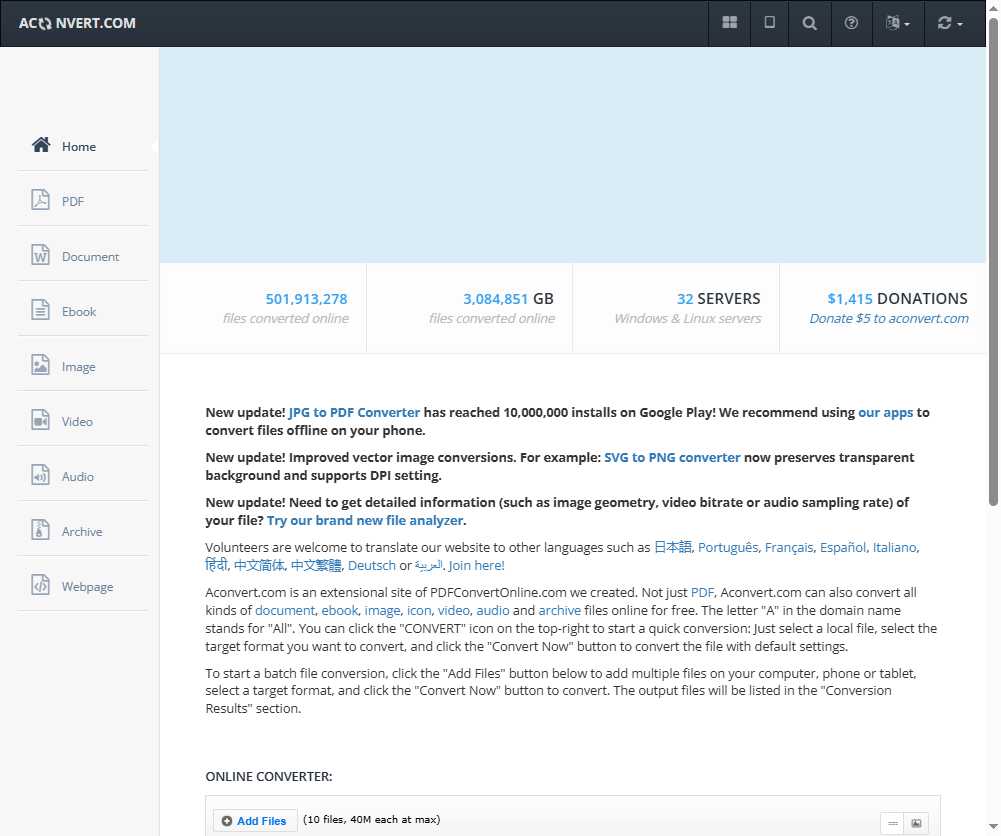Click the grid apps icon in top bar

(730, 23)
